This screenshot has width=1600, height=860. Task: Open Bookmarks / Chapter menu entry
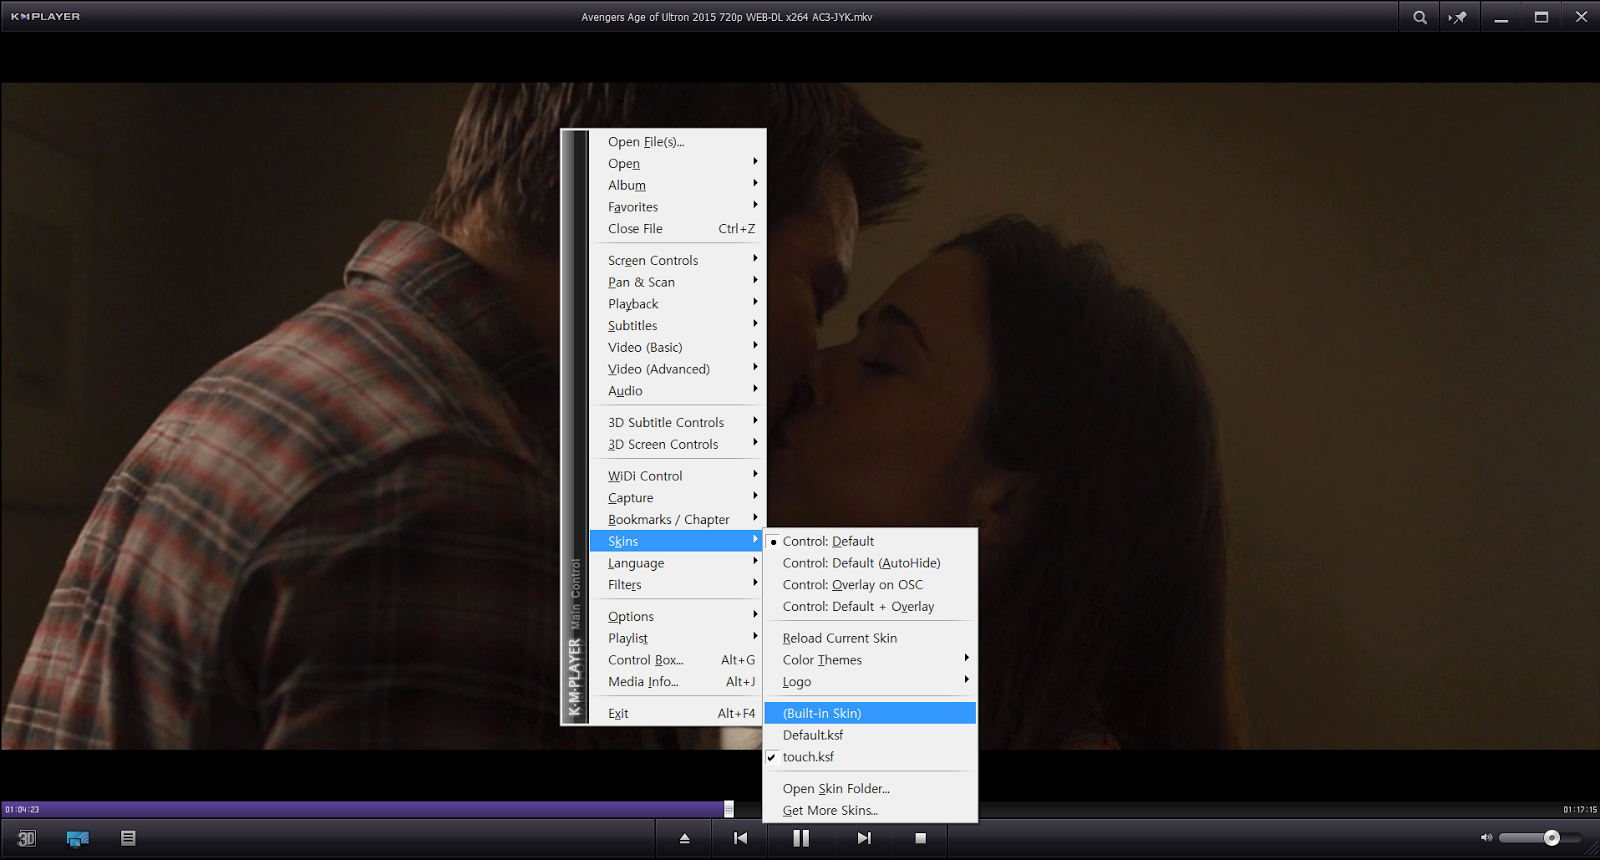[676, 520]
